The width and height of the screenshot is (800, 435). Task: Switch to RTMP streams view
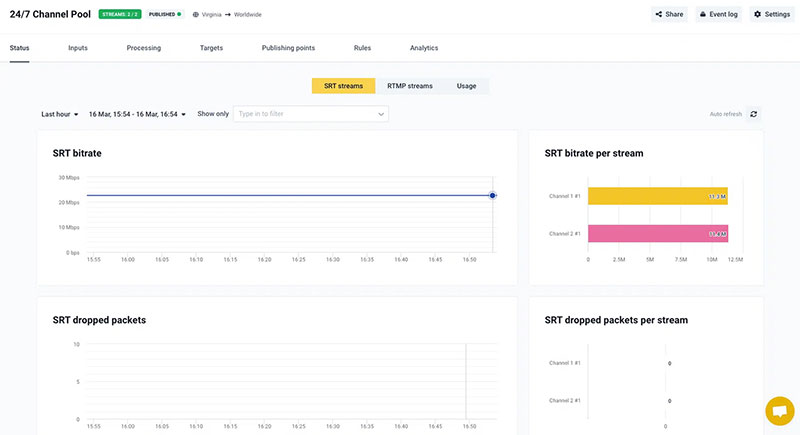pos(410,86)
